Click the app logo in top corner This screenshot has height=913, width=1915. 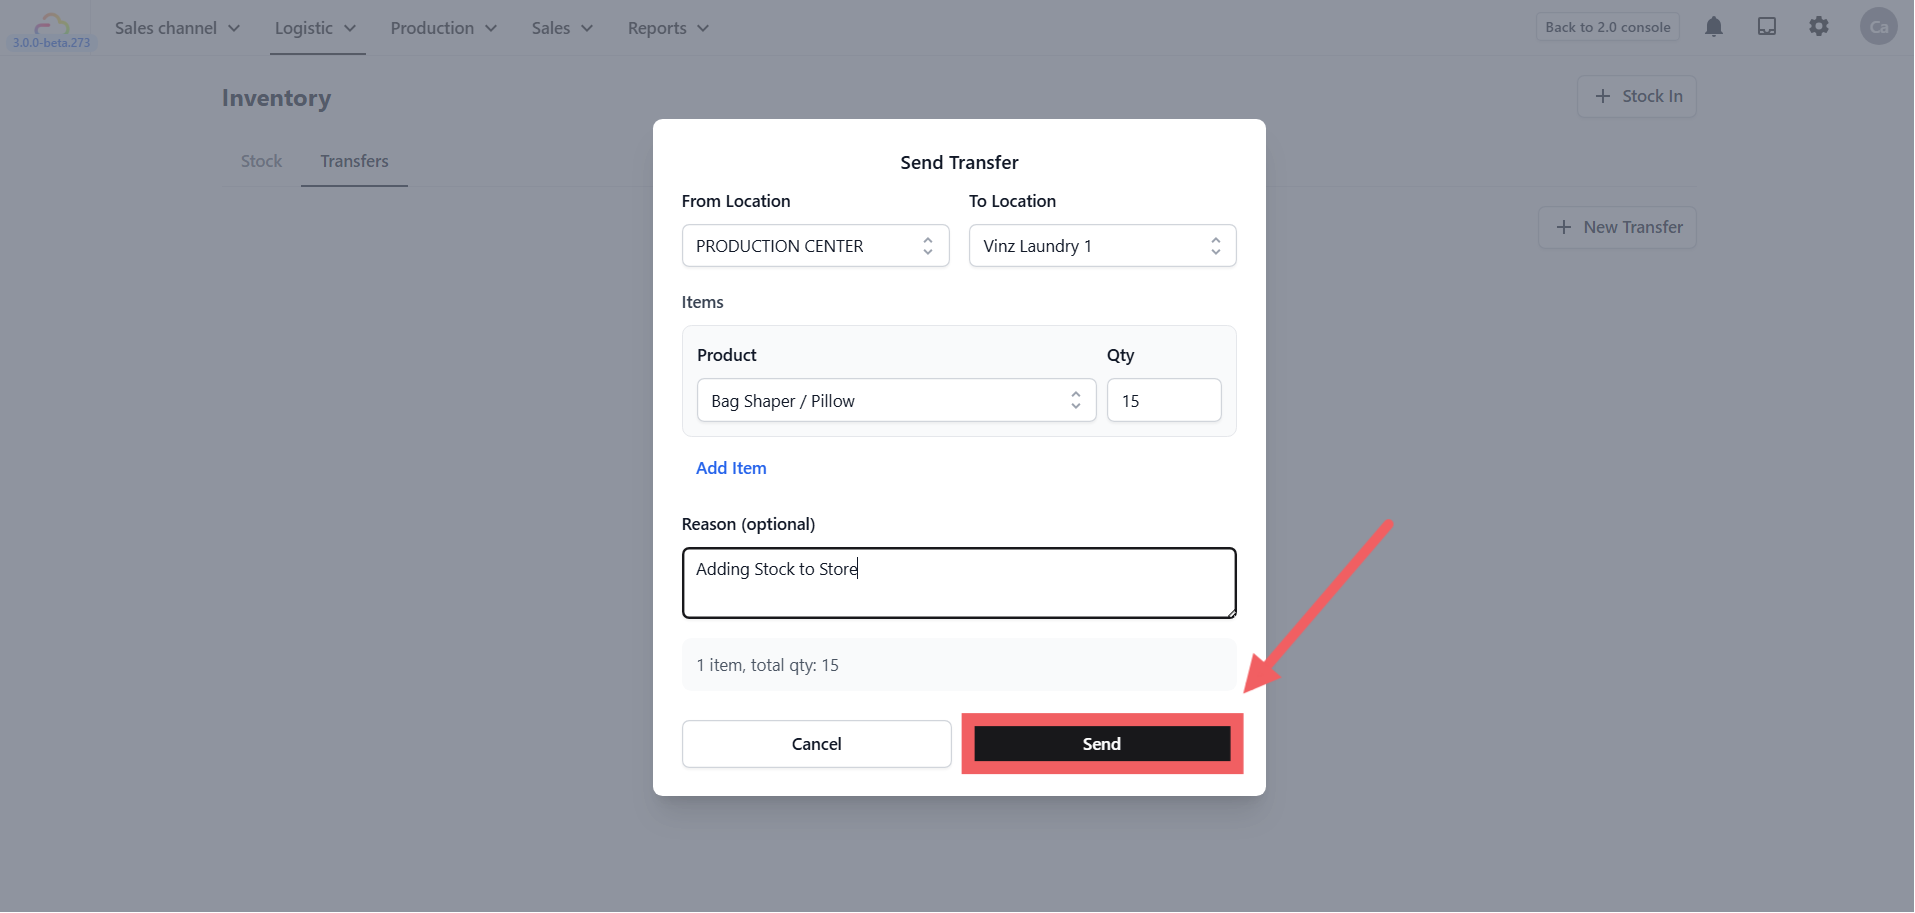point(51,28)
